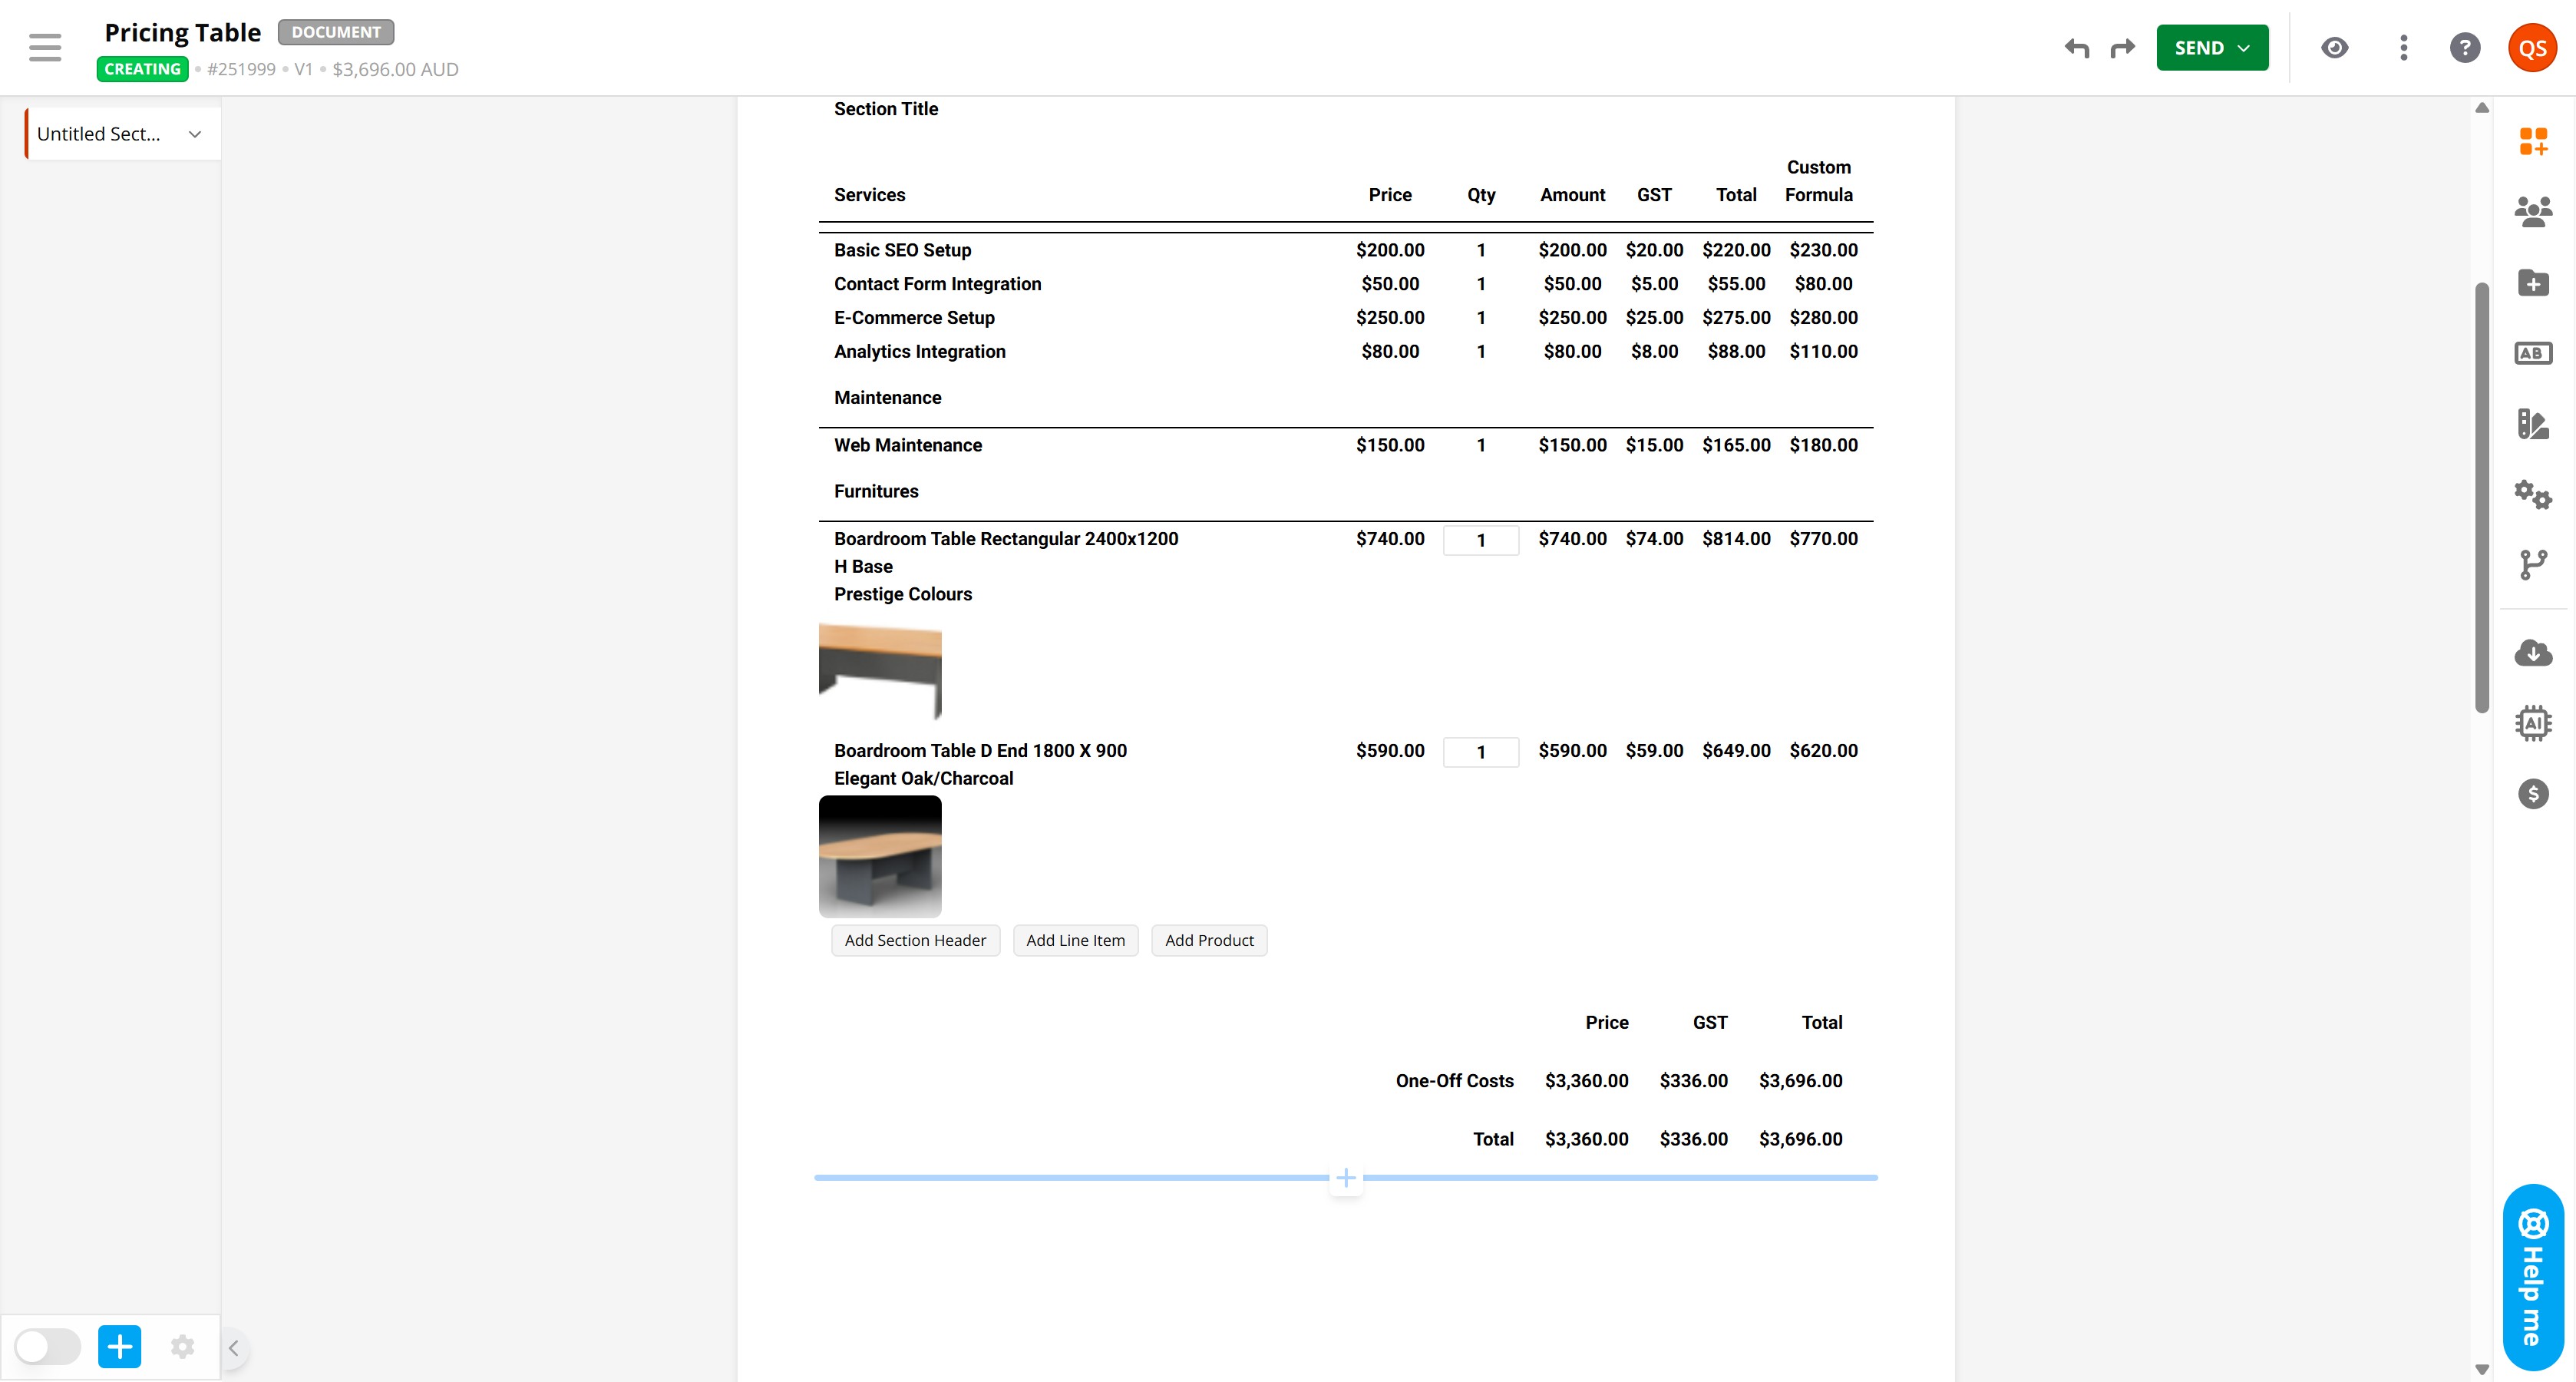Click the cloud download icon
This screenshot has width=2576, height=1382.
coord(2532,653)
